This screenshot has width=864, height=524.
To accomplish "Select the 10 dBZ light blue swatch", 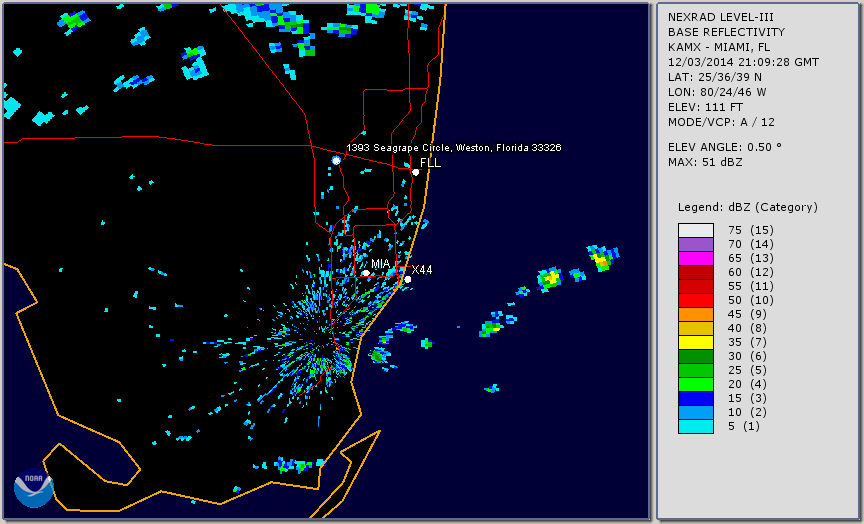I will click(696, 412).
